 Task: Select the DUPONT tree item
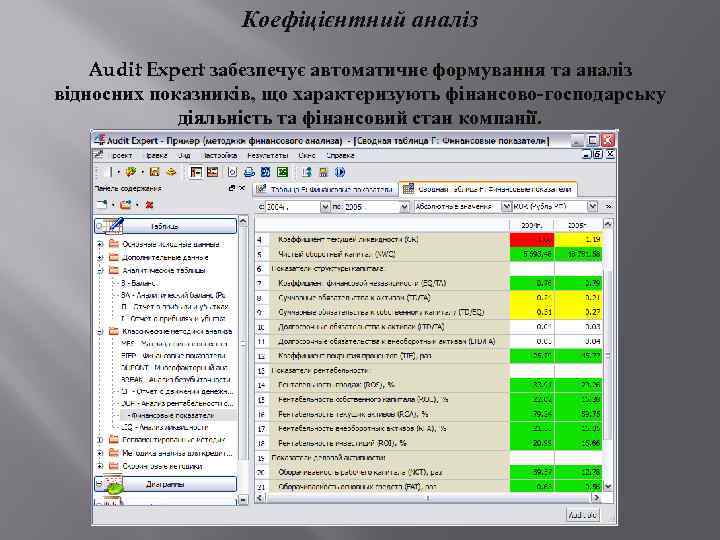click(174, 367)
